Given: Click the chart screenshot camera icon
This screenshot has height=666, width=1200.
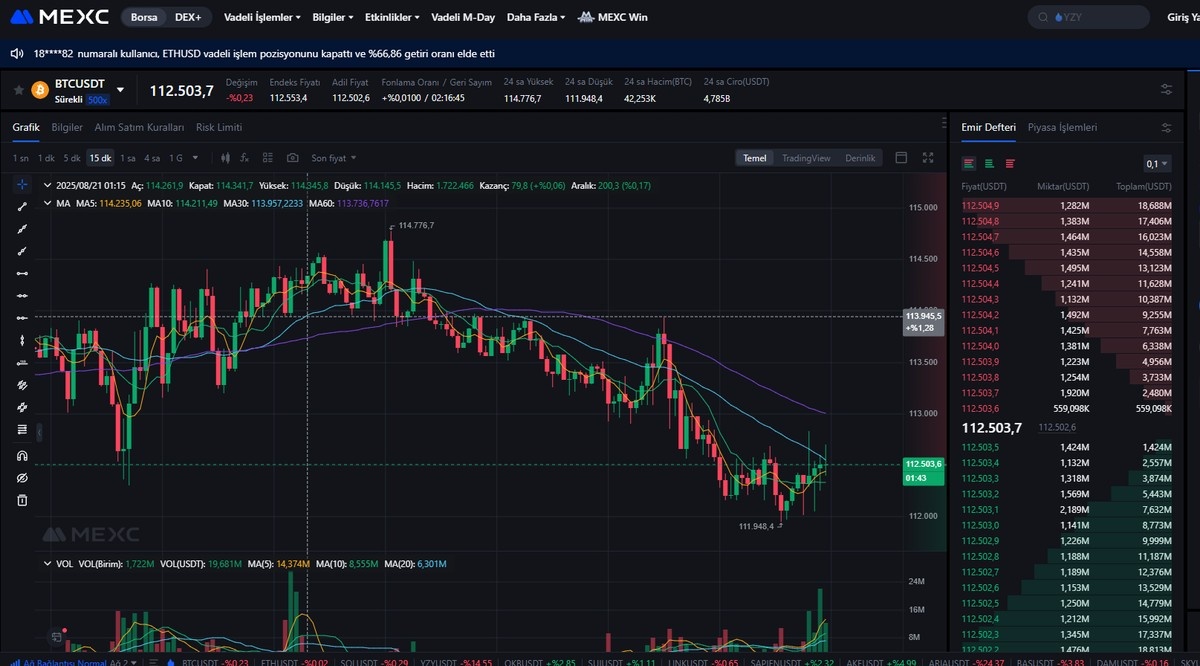Looking at the screenshot, I should (292, 158).
